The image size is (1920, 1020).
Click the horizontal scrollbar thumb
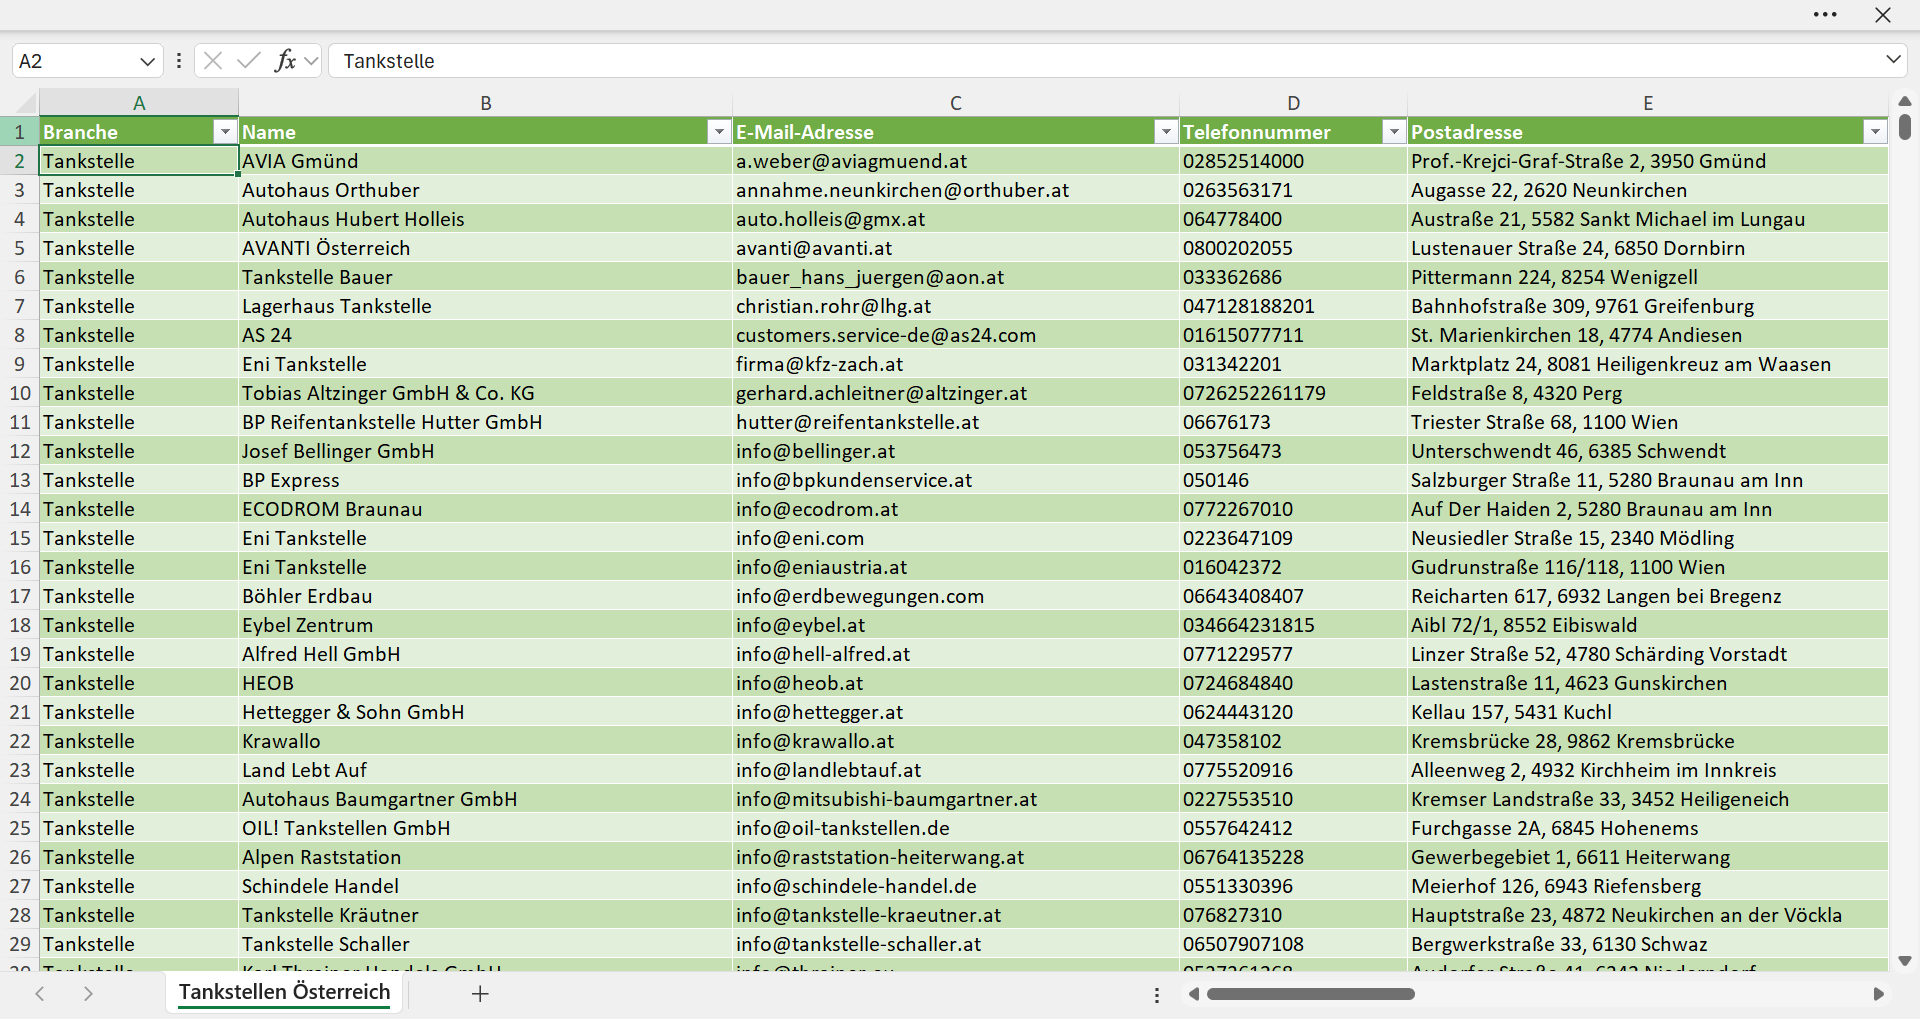pos(1310,994)
